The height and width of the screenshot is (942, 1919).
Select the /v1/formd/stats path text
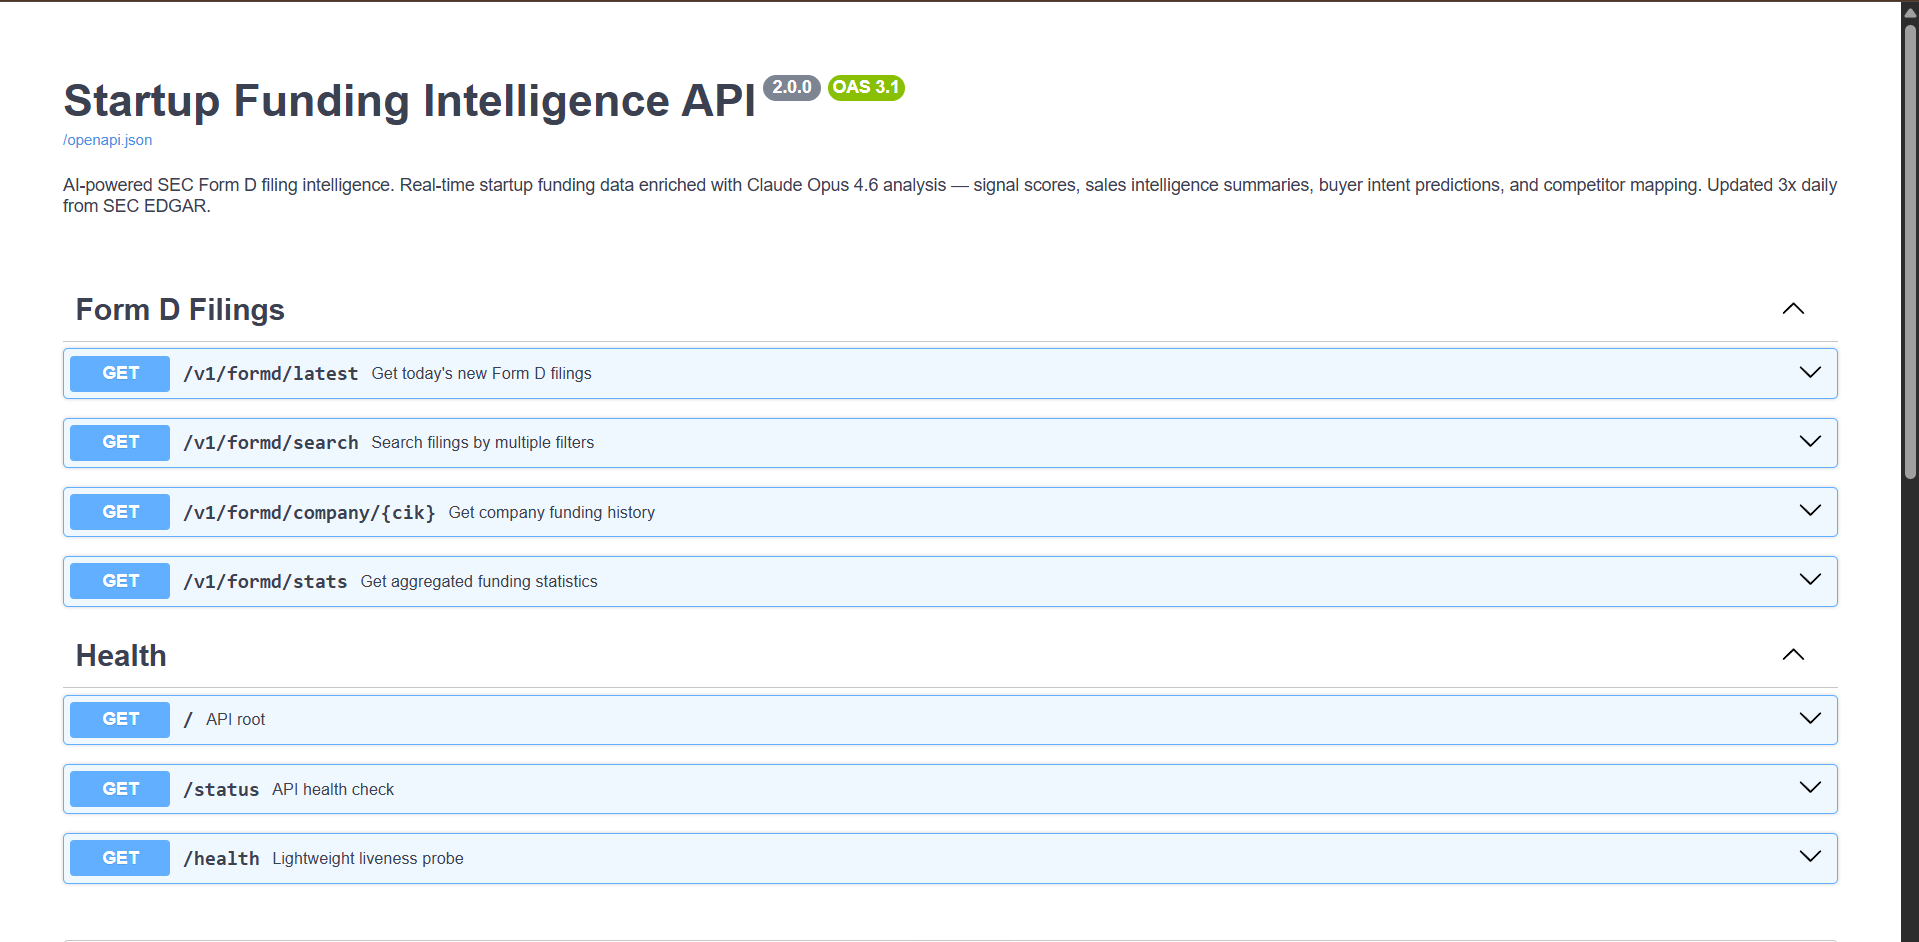tap(265, 581)
